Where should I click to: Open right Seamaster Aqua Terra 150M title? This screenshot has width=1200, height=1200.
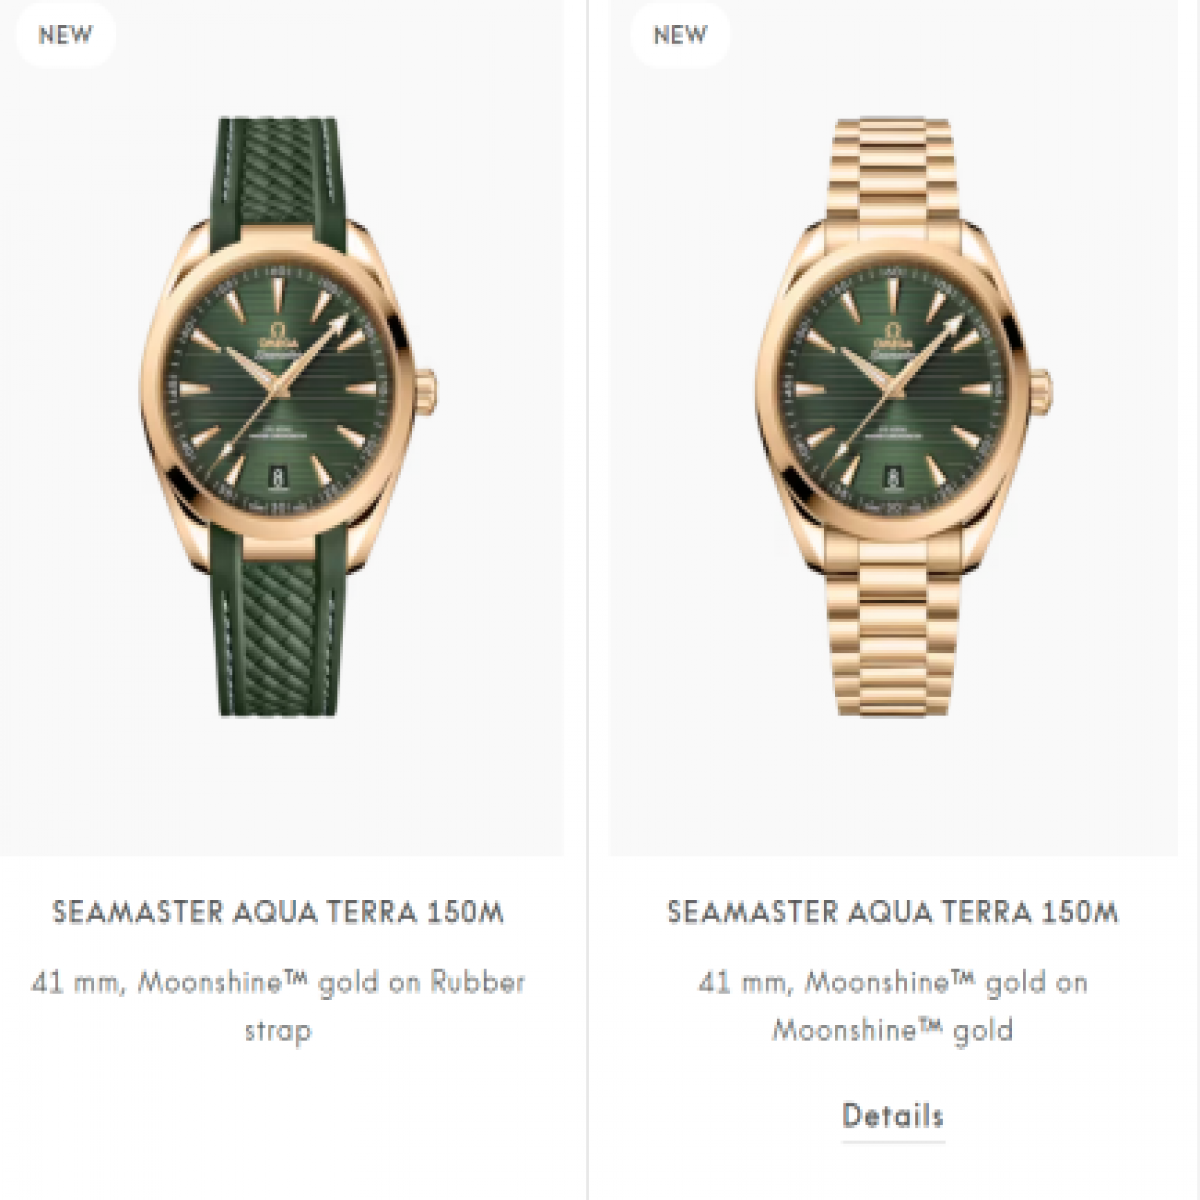click(893, 912)
